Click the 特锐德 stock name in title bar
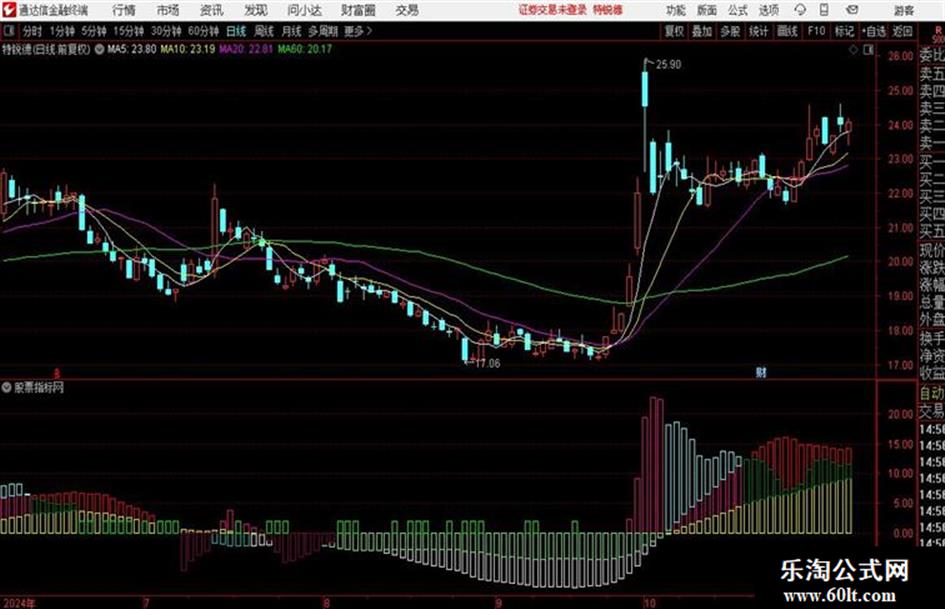945x609 pixels. pyautogui.click(x=608, y=10)
